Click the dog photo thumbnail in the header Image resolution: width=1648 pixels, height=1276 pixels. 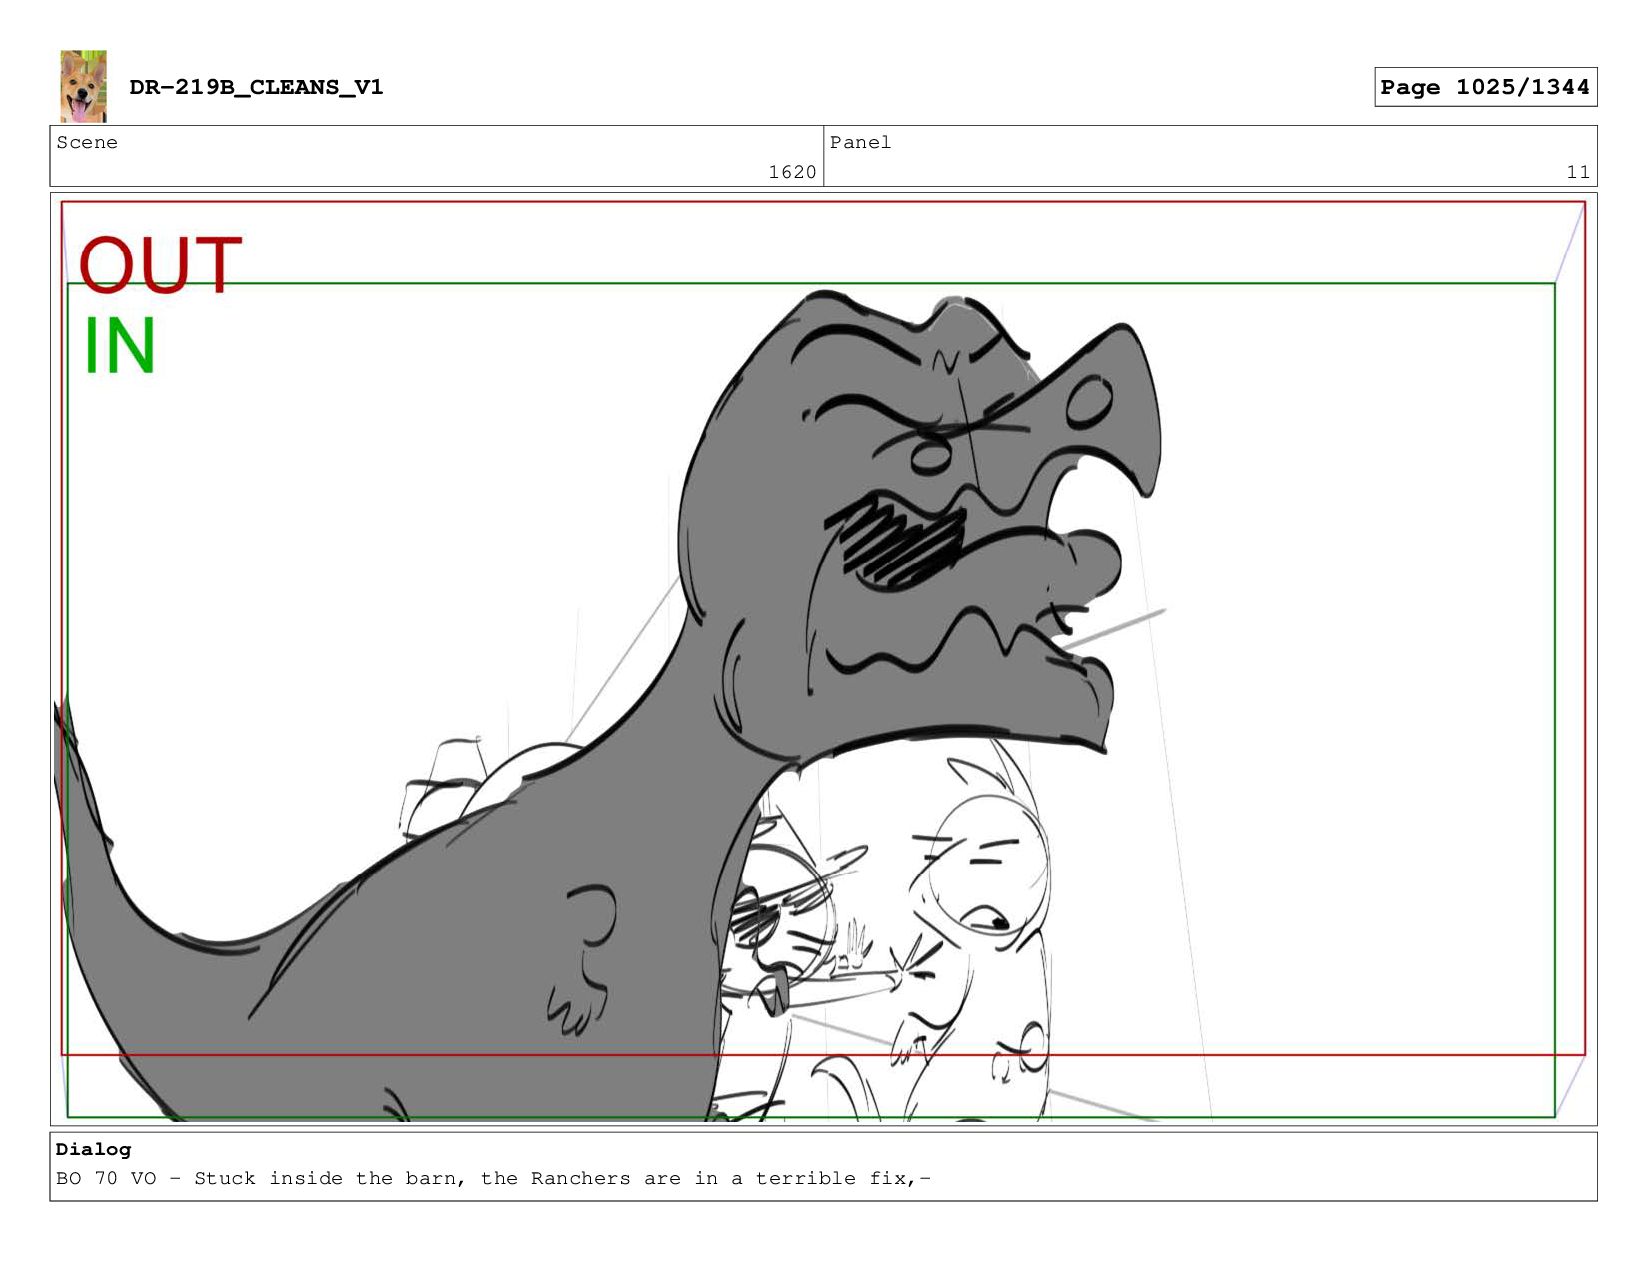point(83,86)
